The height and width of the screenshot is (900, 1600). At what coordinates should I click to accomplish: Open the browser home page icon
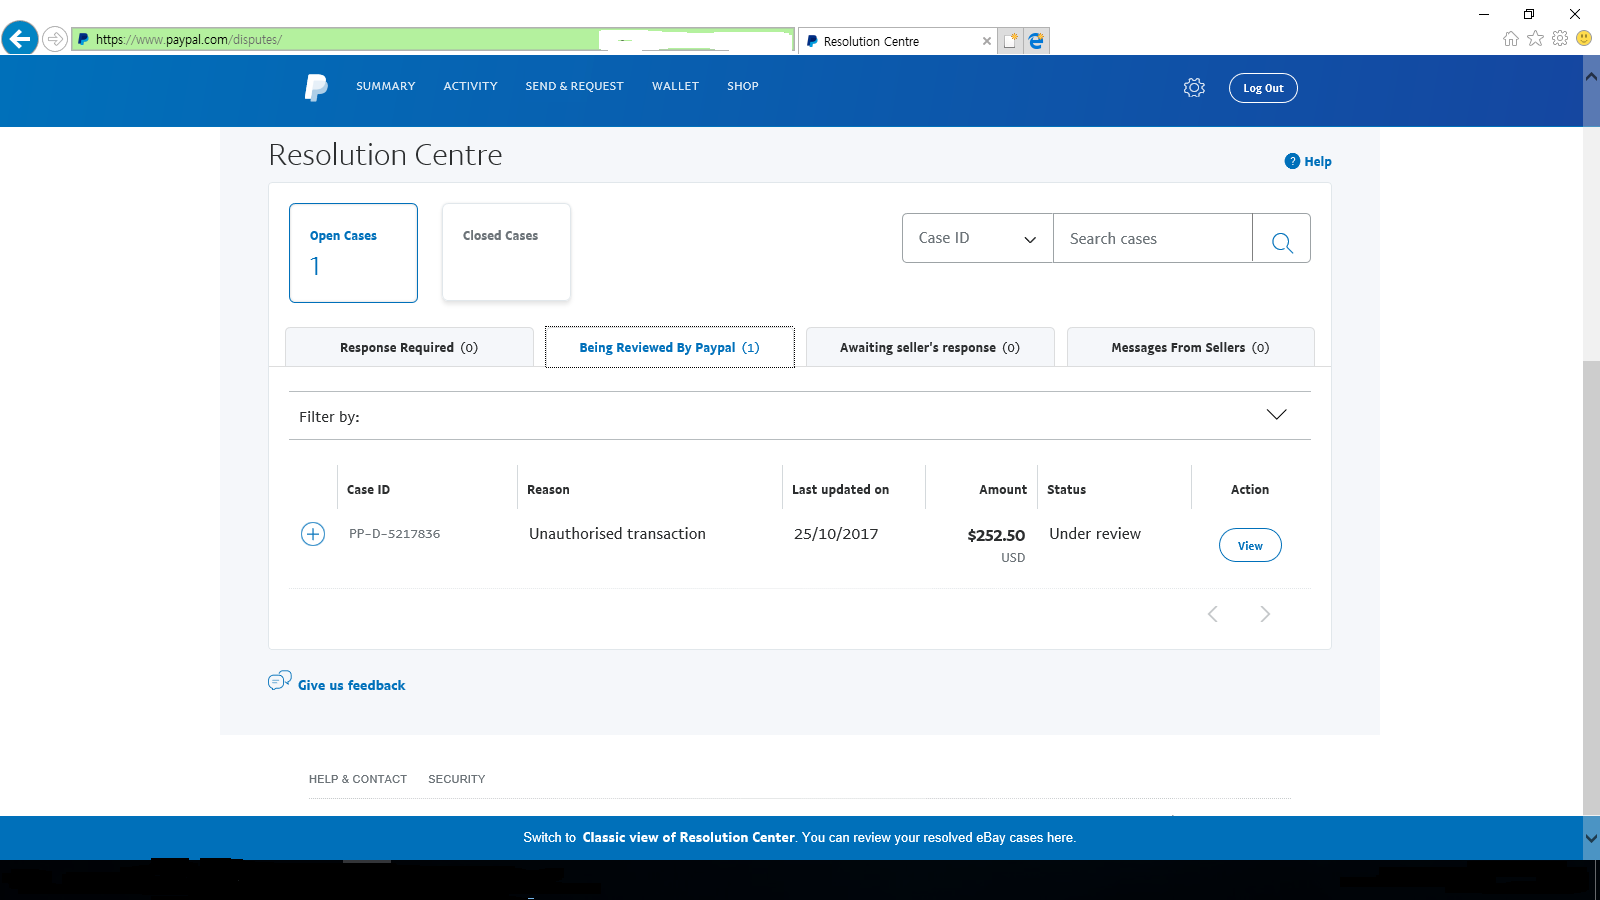pos(1511,39)
